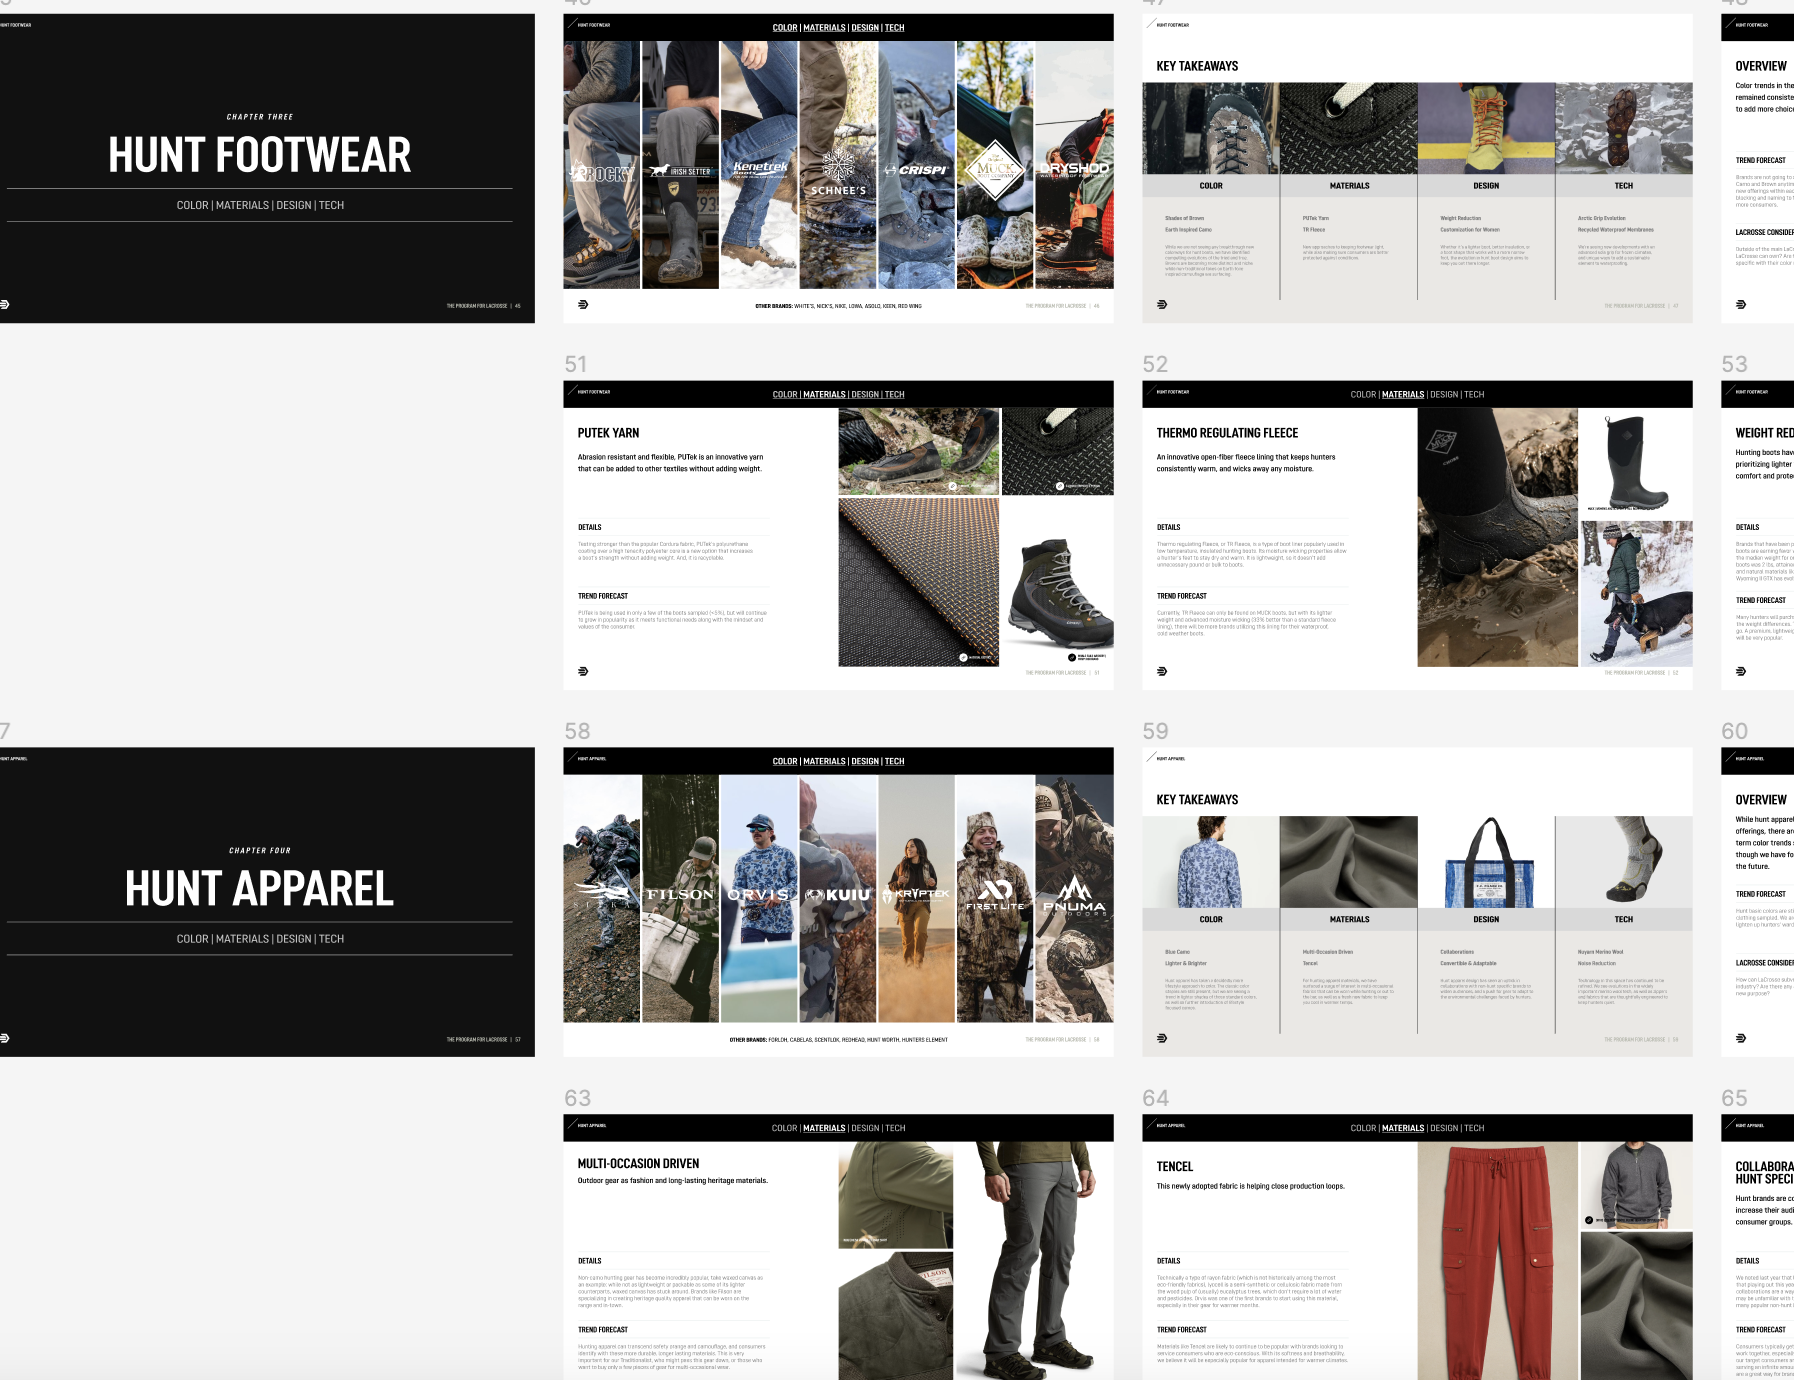Select MATERIALS in Thermo Regulating Fleece slide header
This screenshot has height=1380, width=1794.
coord(1403,395)
